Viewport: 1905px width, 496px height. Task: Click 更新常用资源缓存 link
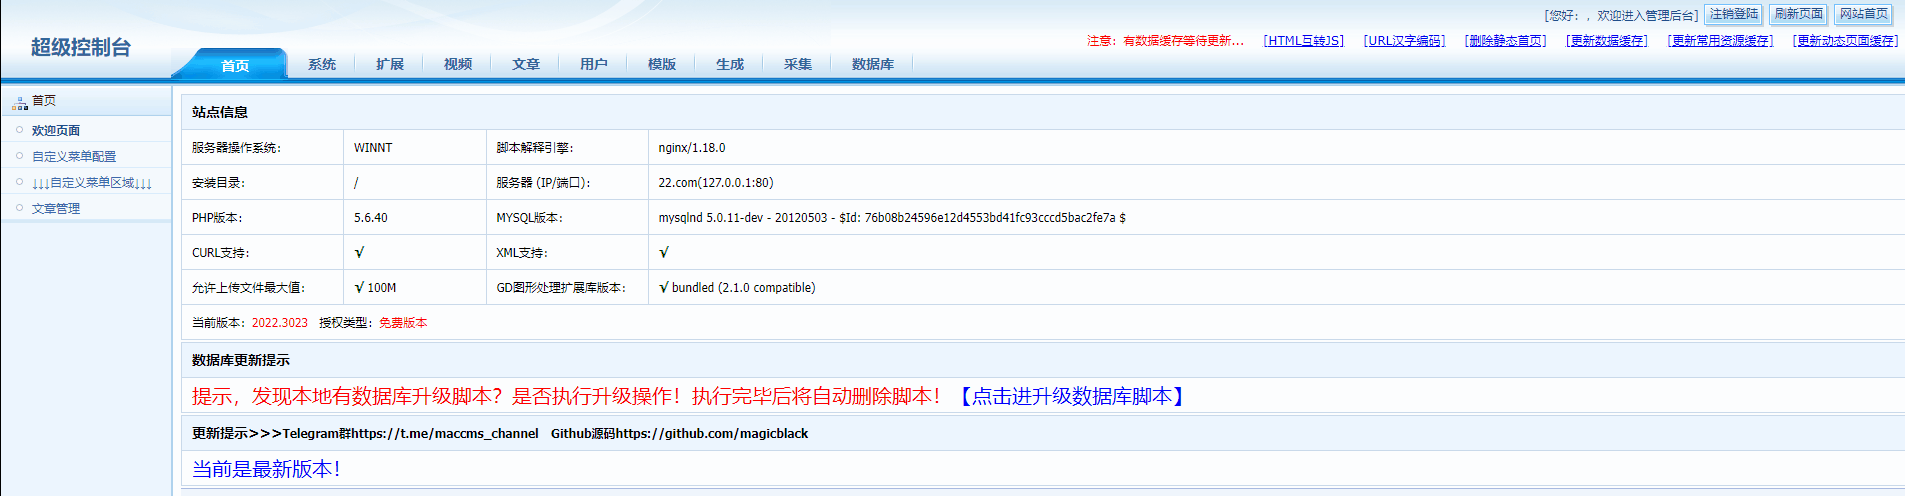(1721, 41)
